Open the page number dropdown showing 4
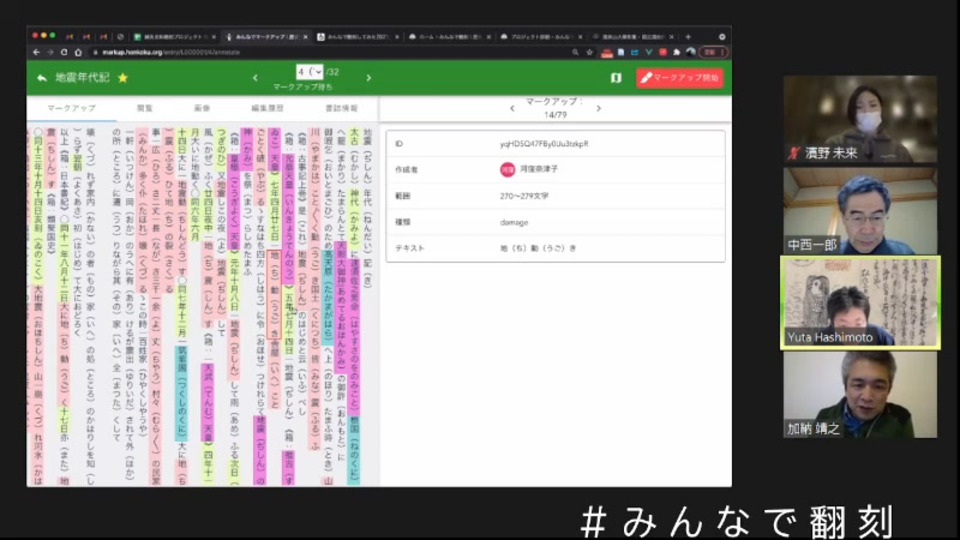The height and width of the screenshot is (540, 960). pos(309,72)
